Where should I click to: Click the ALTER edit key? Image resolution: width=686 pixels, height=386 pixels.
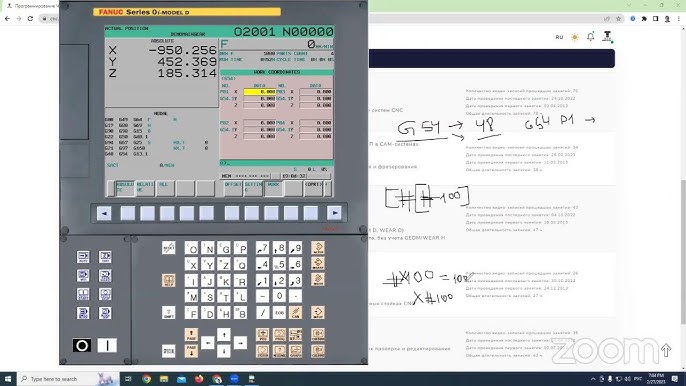point(318,248)
